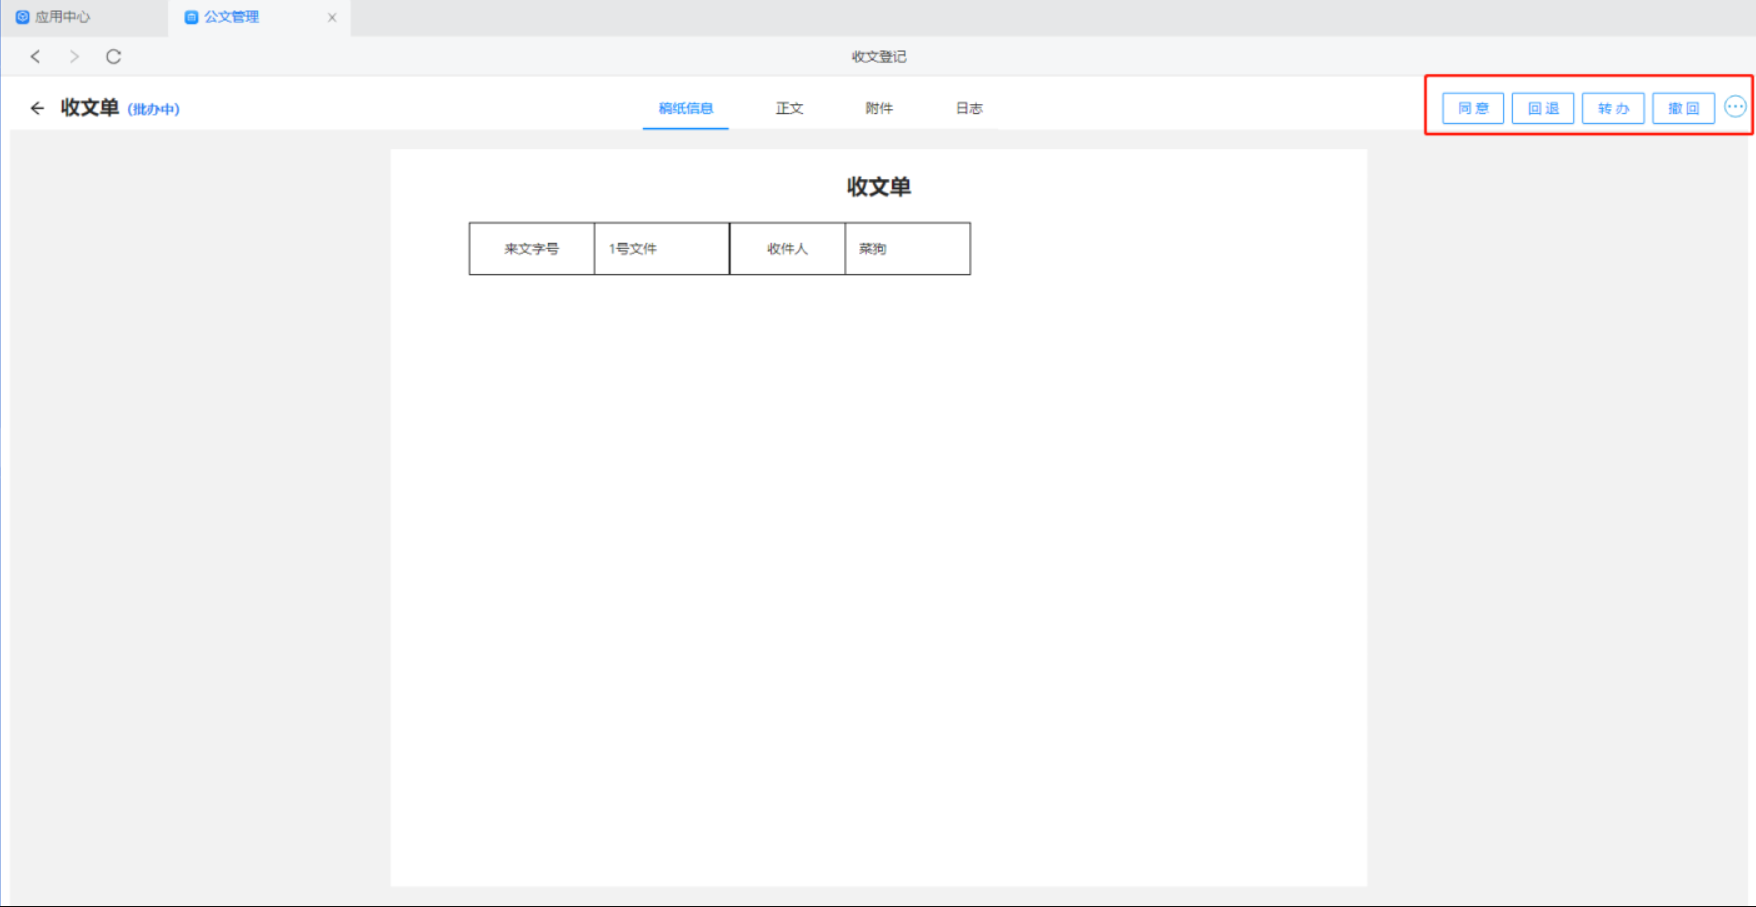Click the forward navigation arrow
Viewport: 1756px width, 907px height.
point(74,57)
